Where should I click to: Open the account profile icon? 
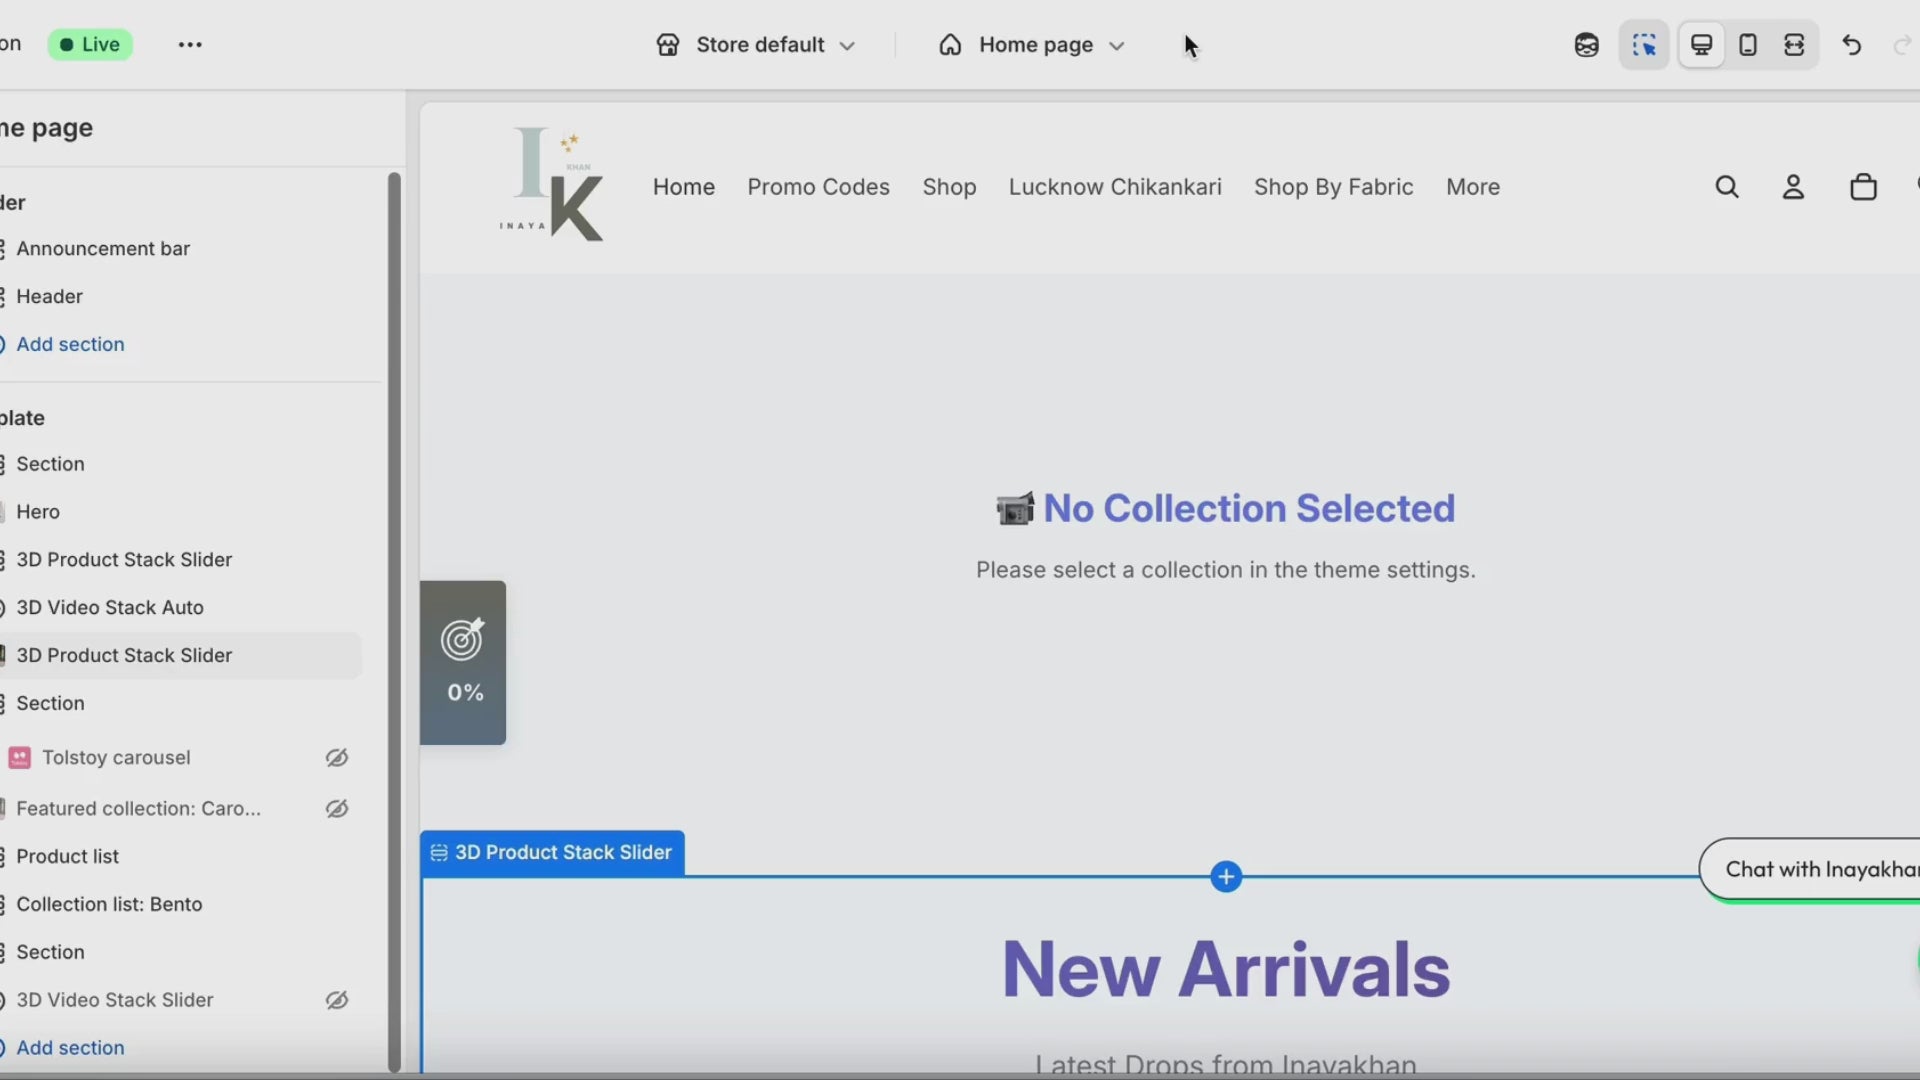[x=1793, y=187]
